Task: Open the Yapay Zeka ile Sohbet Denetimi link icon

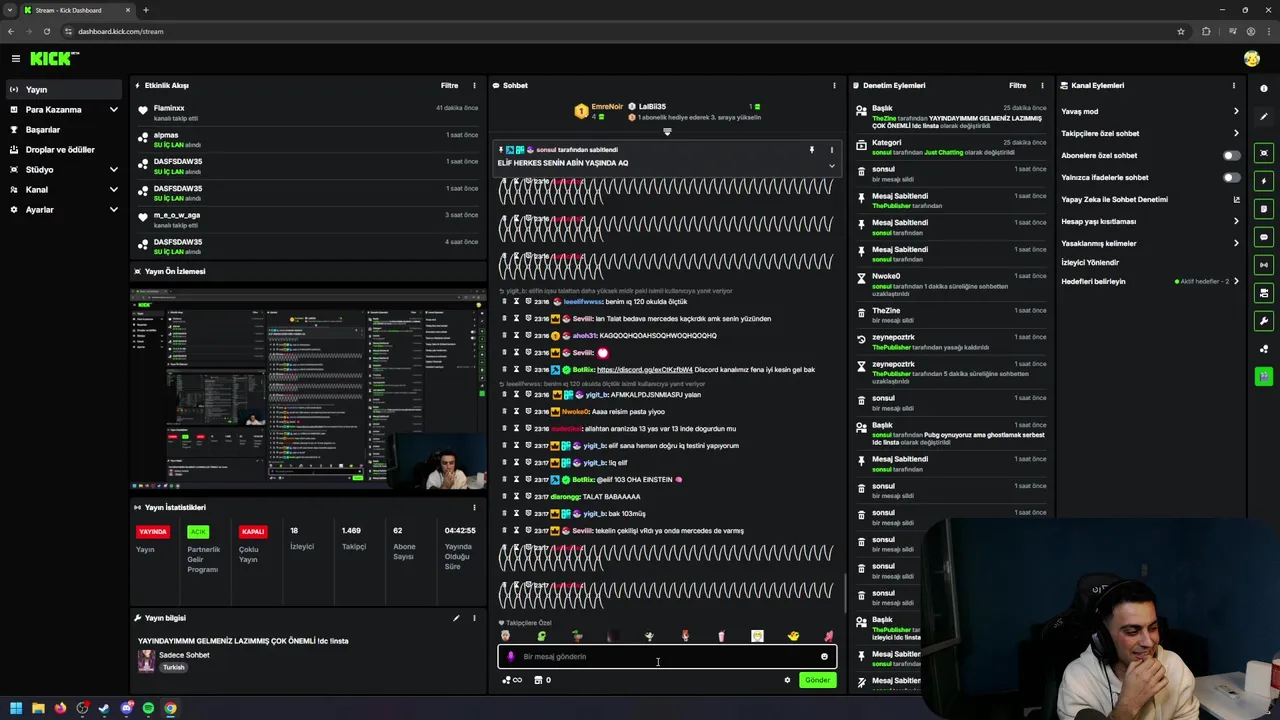Action: click(x=1236, y=200)
